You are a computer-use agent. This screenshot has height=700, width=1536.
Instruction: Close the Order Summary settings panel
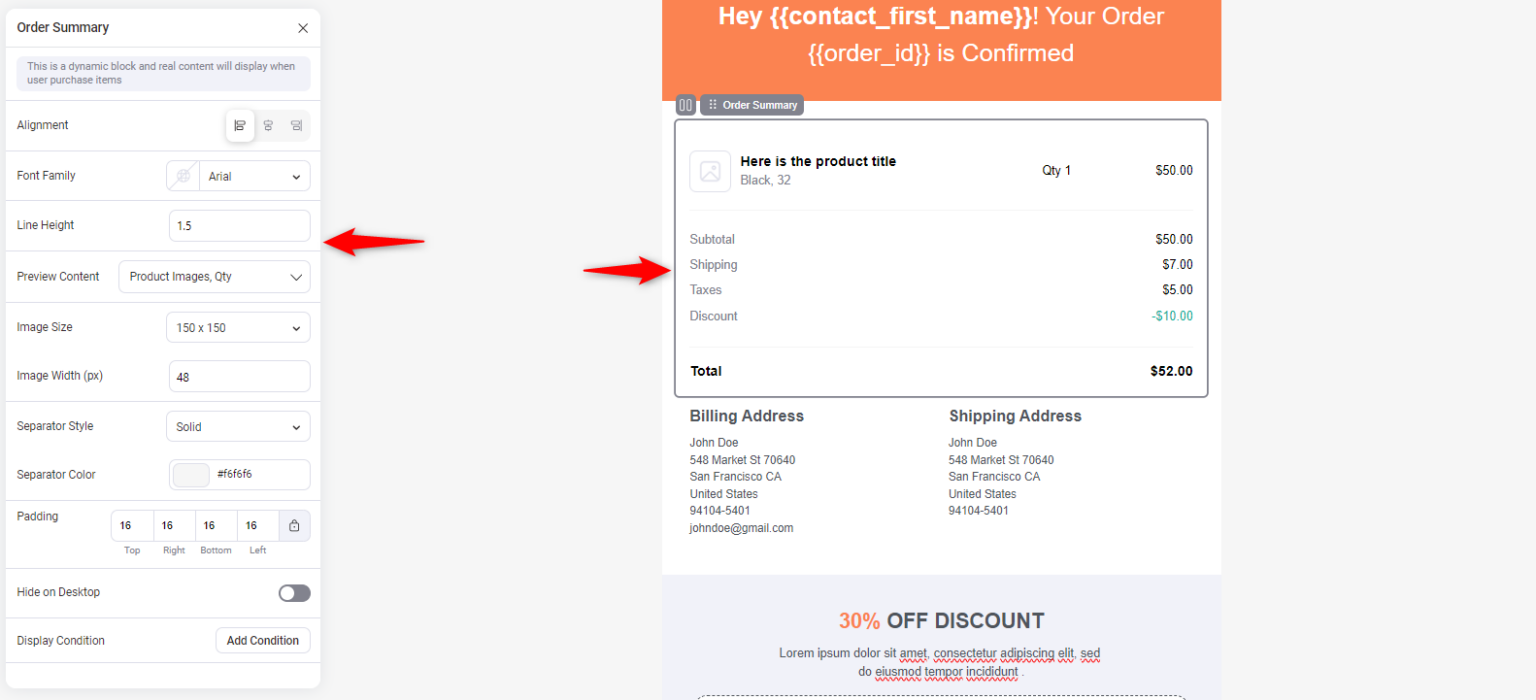tap(303, 27)
